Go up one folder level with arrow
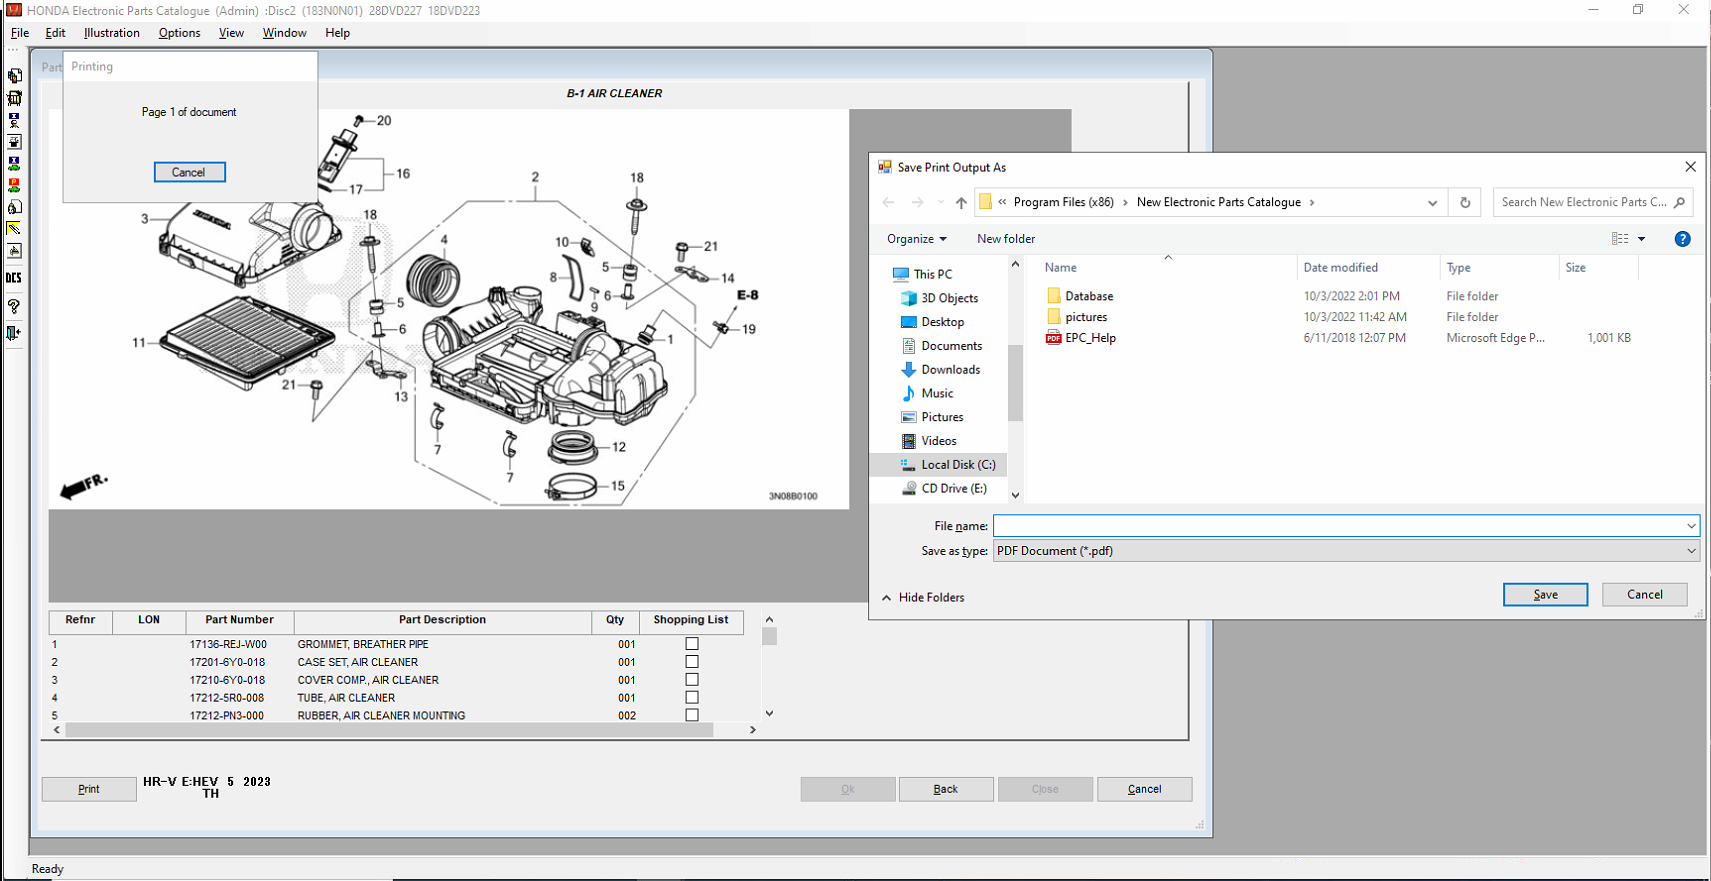The width and height of the screenshot is (1711, 881). click(x=961, y=202)
